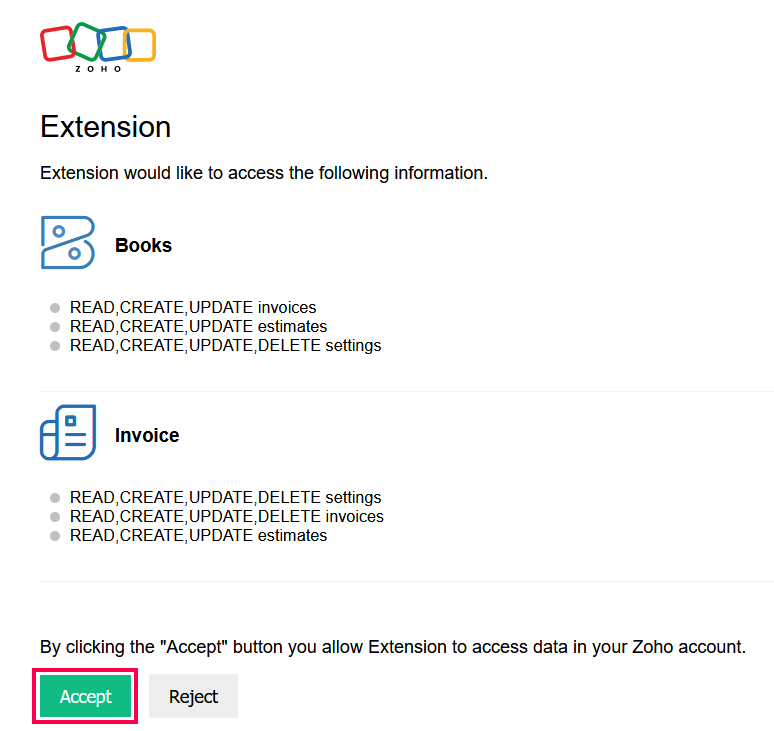Click Invoice READ,CREATE,UPDATE,DELETE invoices permission line
The width and height of the screenshot is (774, 731).
(226, 516)
